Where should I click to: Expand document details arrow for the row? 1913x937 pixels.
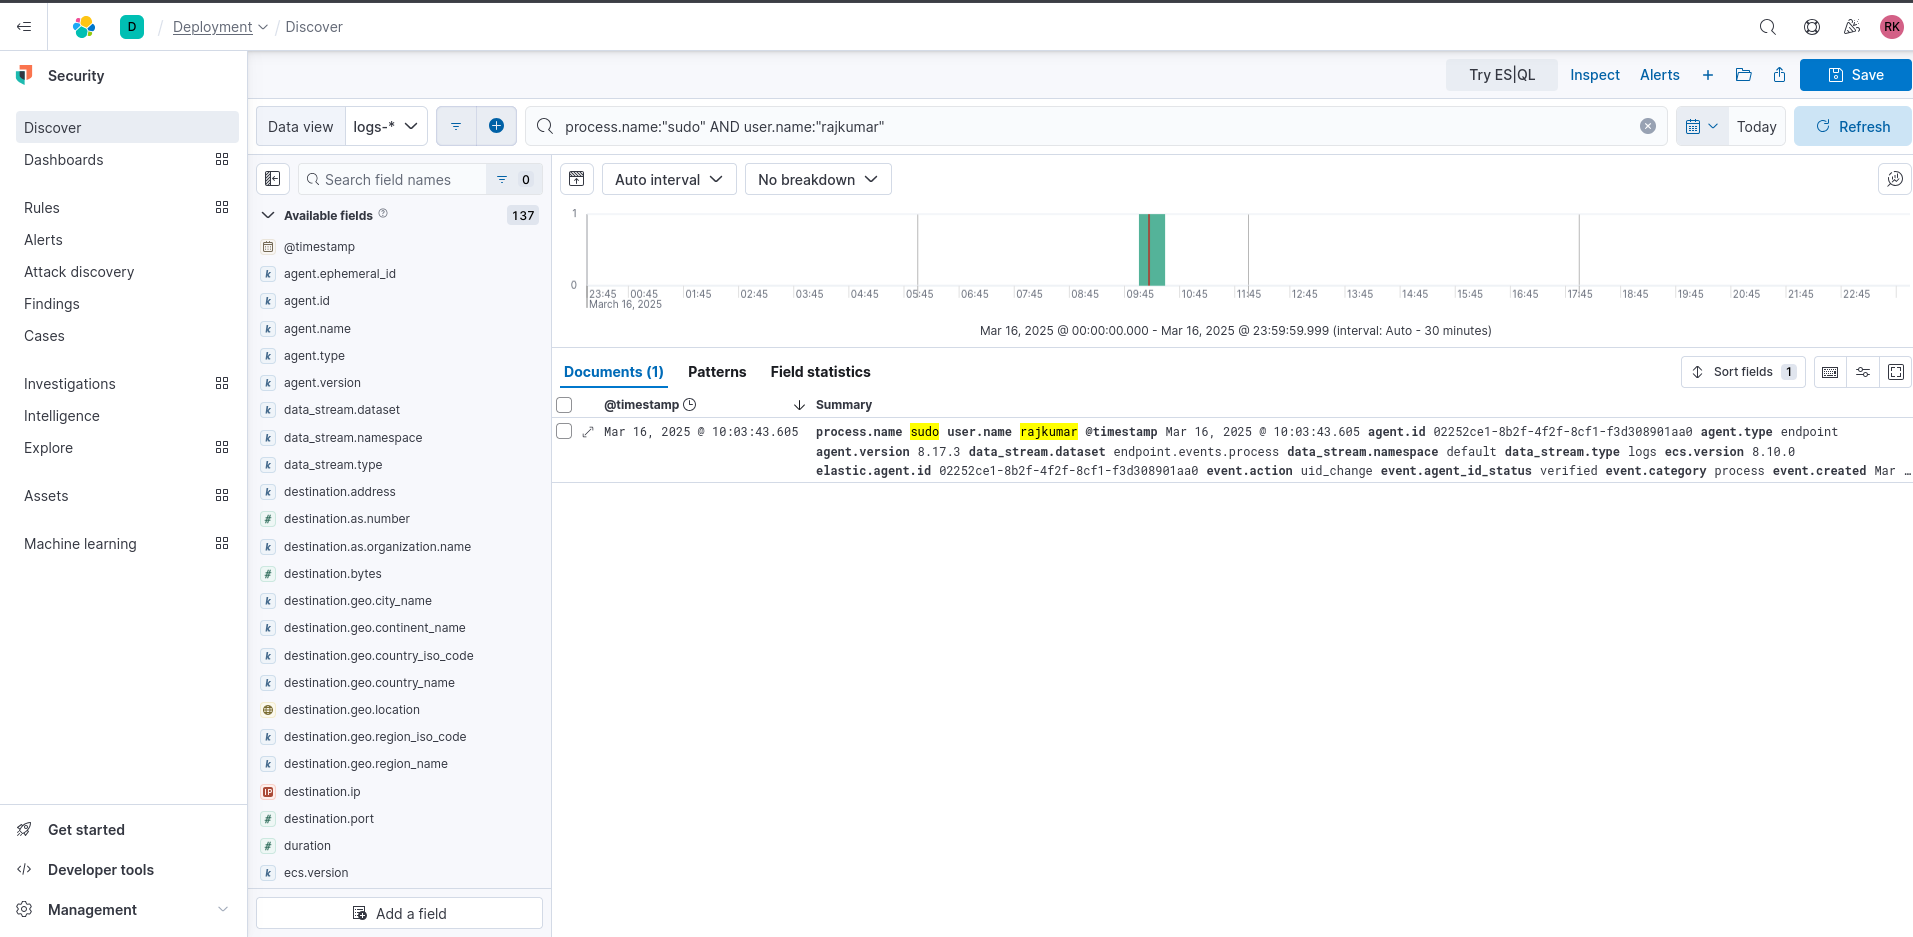588,432
